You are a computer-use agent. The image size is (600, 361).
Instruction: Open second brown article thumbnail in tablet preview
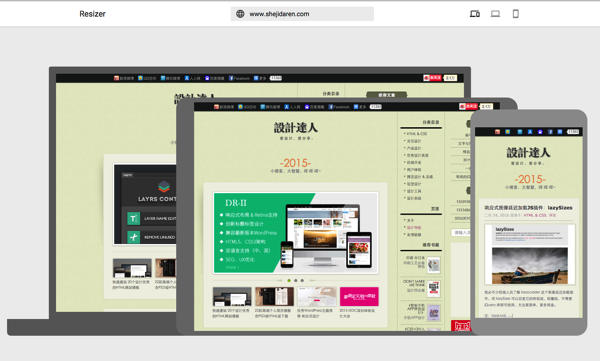pos(274,297)
